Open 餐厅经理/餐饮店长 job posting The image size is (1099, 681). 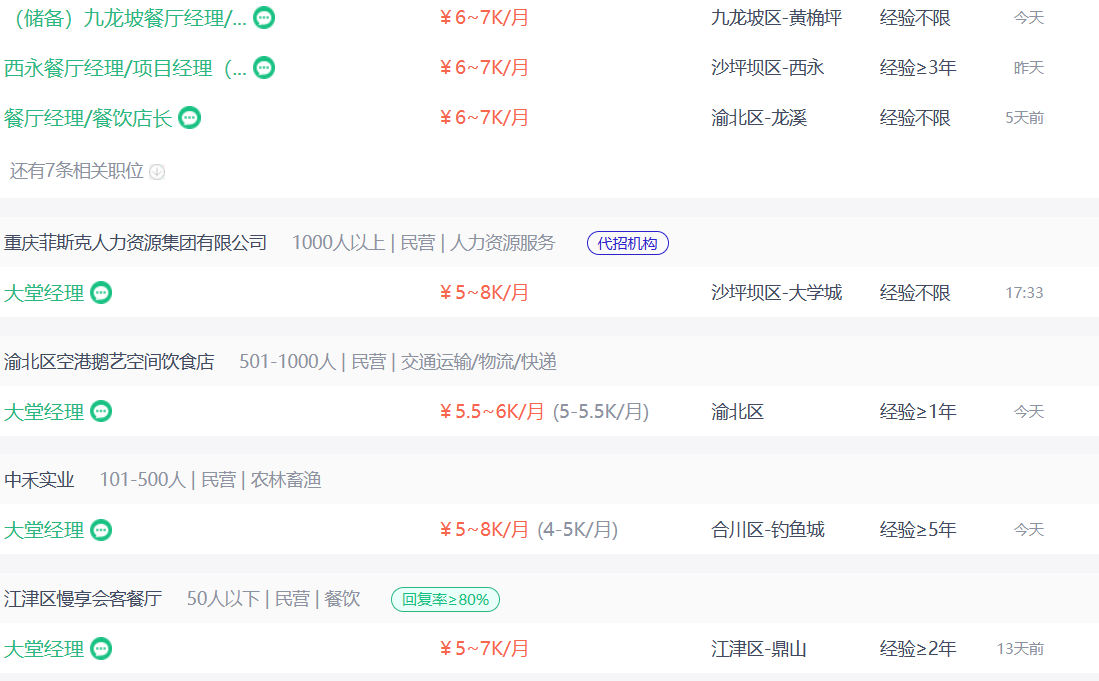pyautogui.click(x=88, y=118)
